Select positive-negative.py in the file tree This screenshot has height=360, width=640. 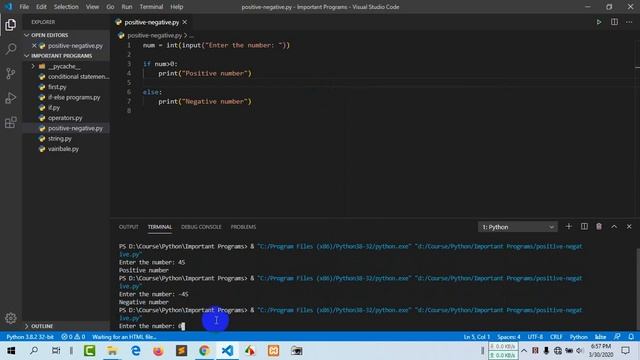(x=66, y=128)
